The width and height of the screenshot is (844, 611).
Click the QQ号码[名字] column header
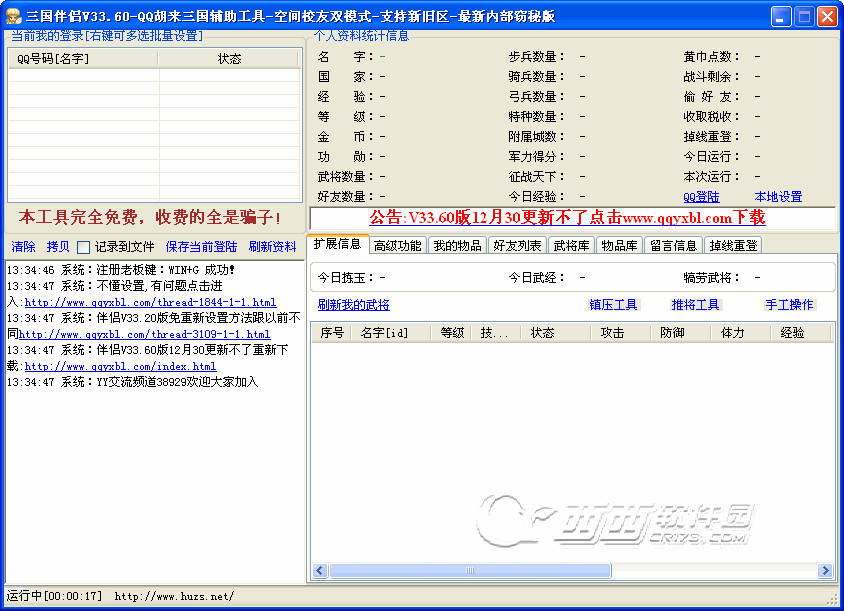(x=83, y=59)
